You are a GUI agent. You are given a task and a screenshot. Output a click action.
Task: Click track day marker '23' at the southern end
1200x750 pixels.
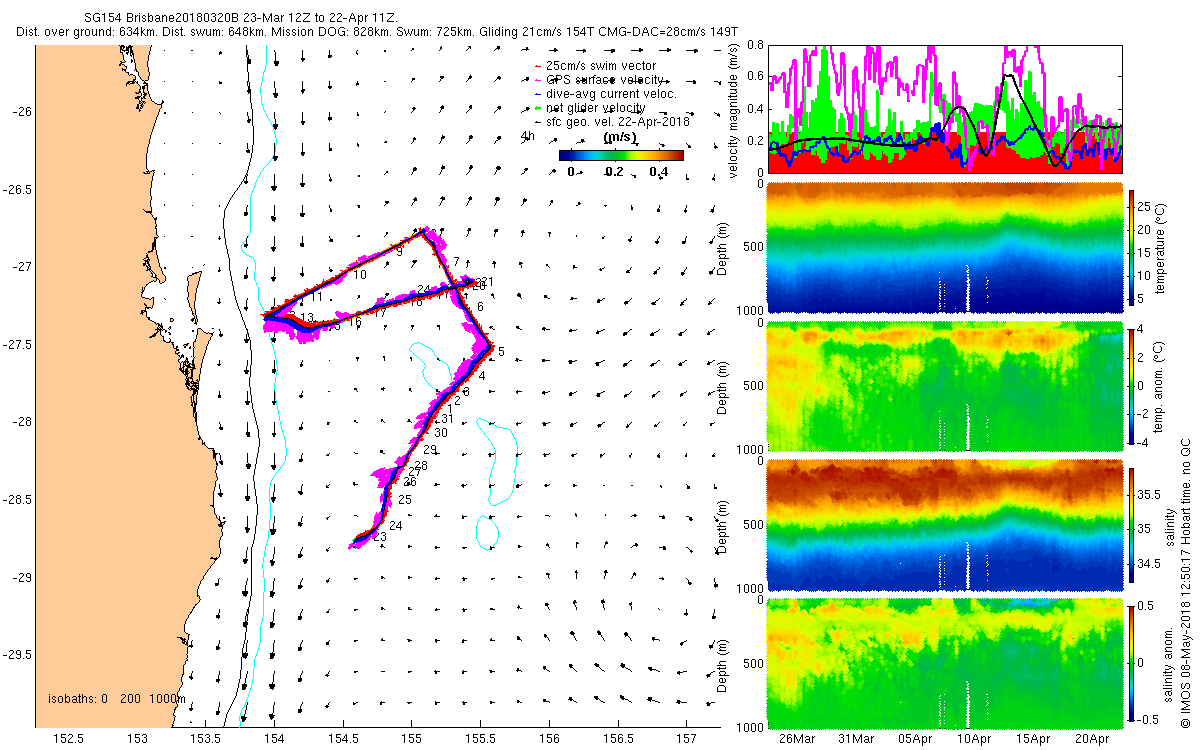(x=379, y=537)
